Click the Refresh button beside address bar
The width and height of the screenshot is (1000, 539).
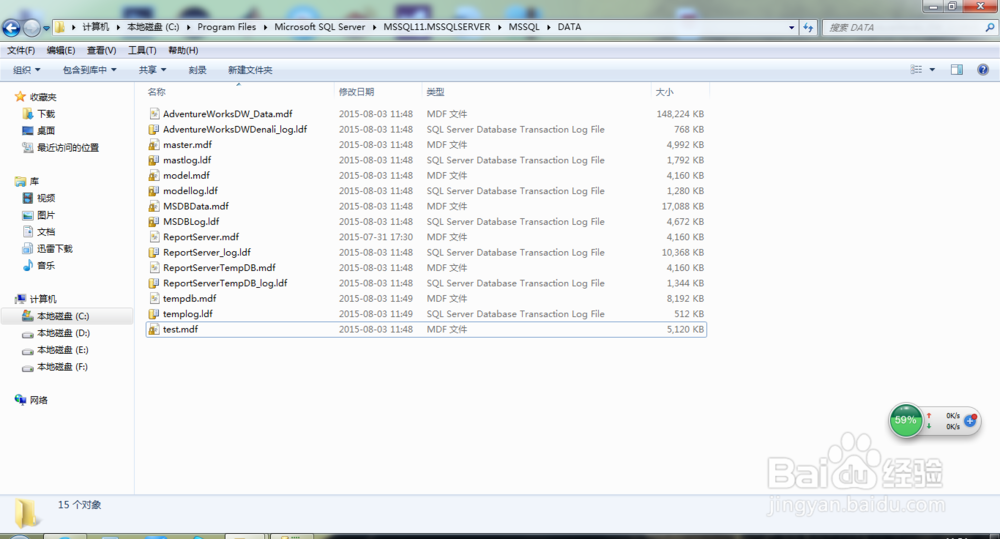coord(808,27)
